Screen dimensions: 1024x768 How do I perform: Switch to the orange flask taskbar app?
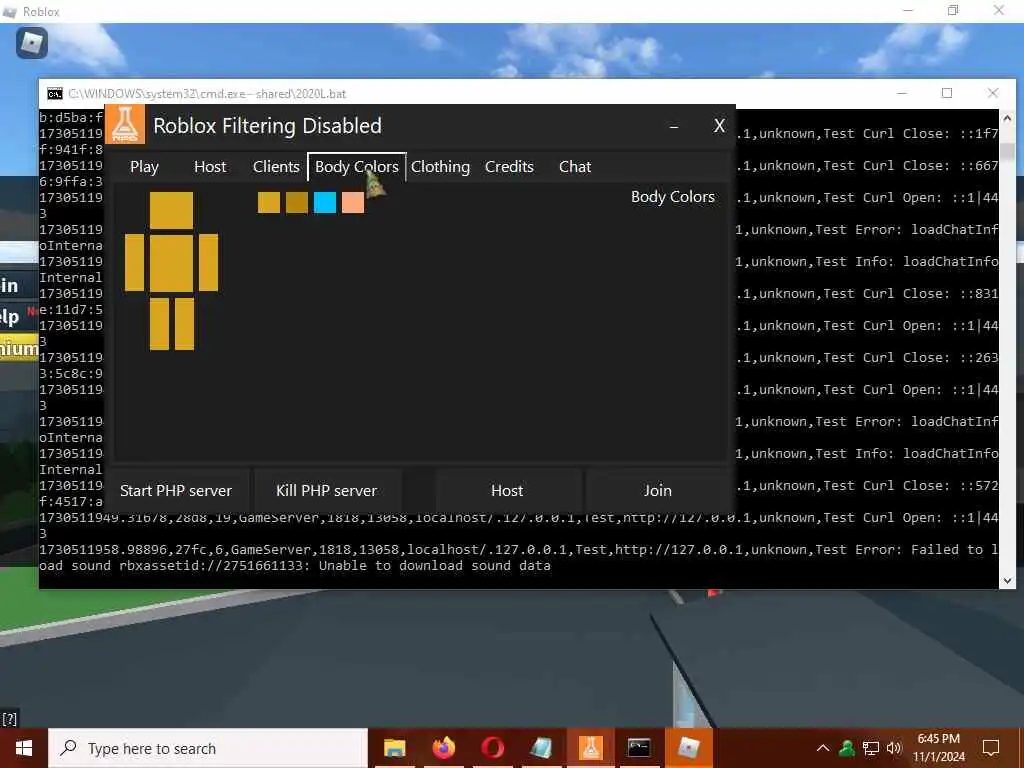tap(590, 748)
